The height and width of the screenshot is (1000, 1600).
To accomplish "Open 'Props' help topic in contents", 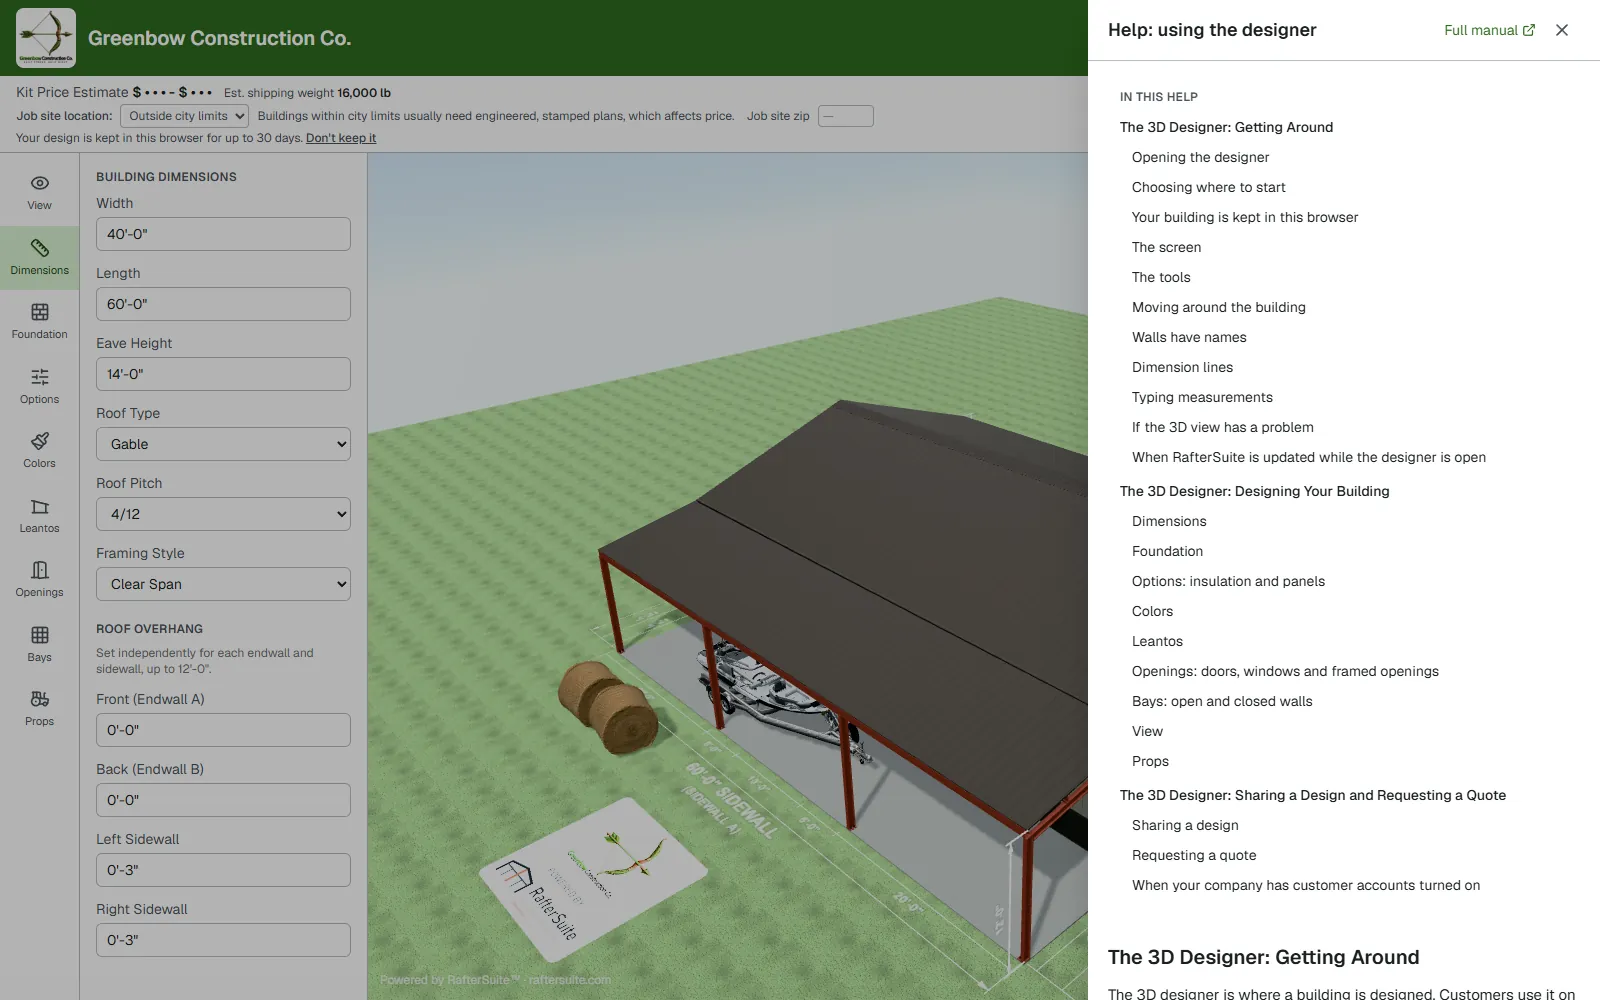I will 1150,761.
